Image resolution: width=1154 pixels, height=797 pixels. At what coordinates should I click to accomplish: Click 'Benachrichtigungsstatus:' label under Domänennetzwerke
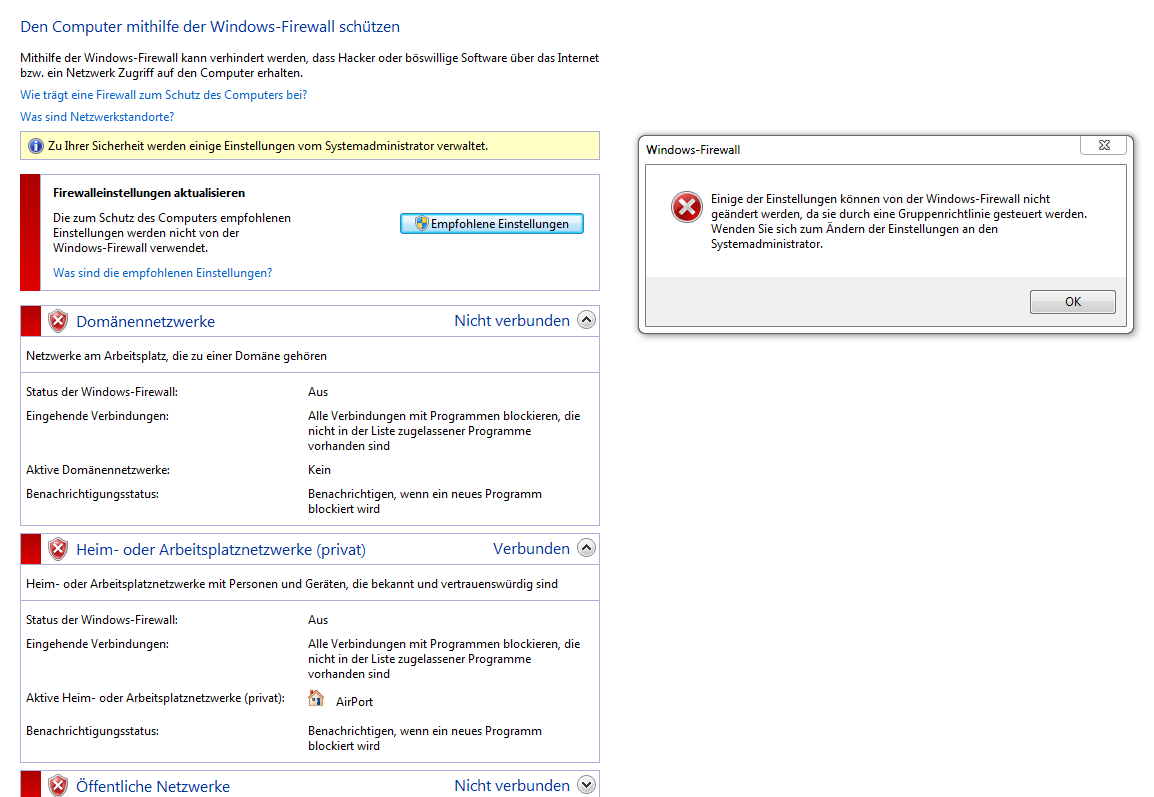(92, 494)
